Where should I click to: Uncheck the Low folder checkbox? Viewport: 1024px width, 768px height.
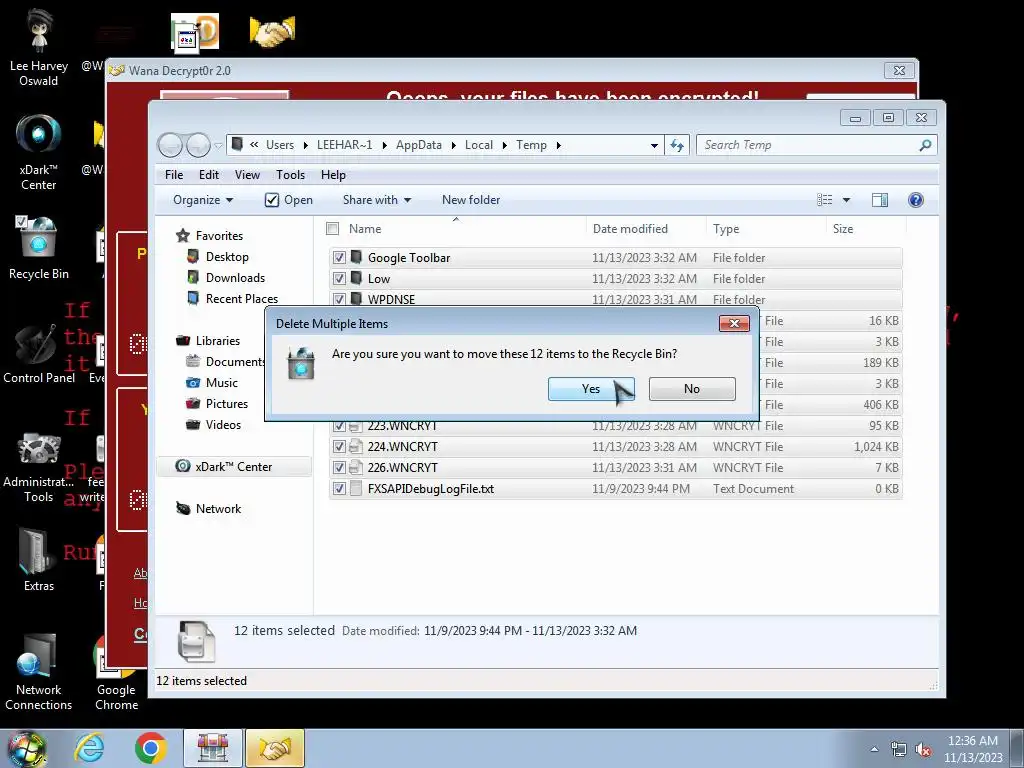click(x=339, y=278)
